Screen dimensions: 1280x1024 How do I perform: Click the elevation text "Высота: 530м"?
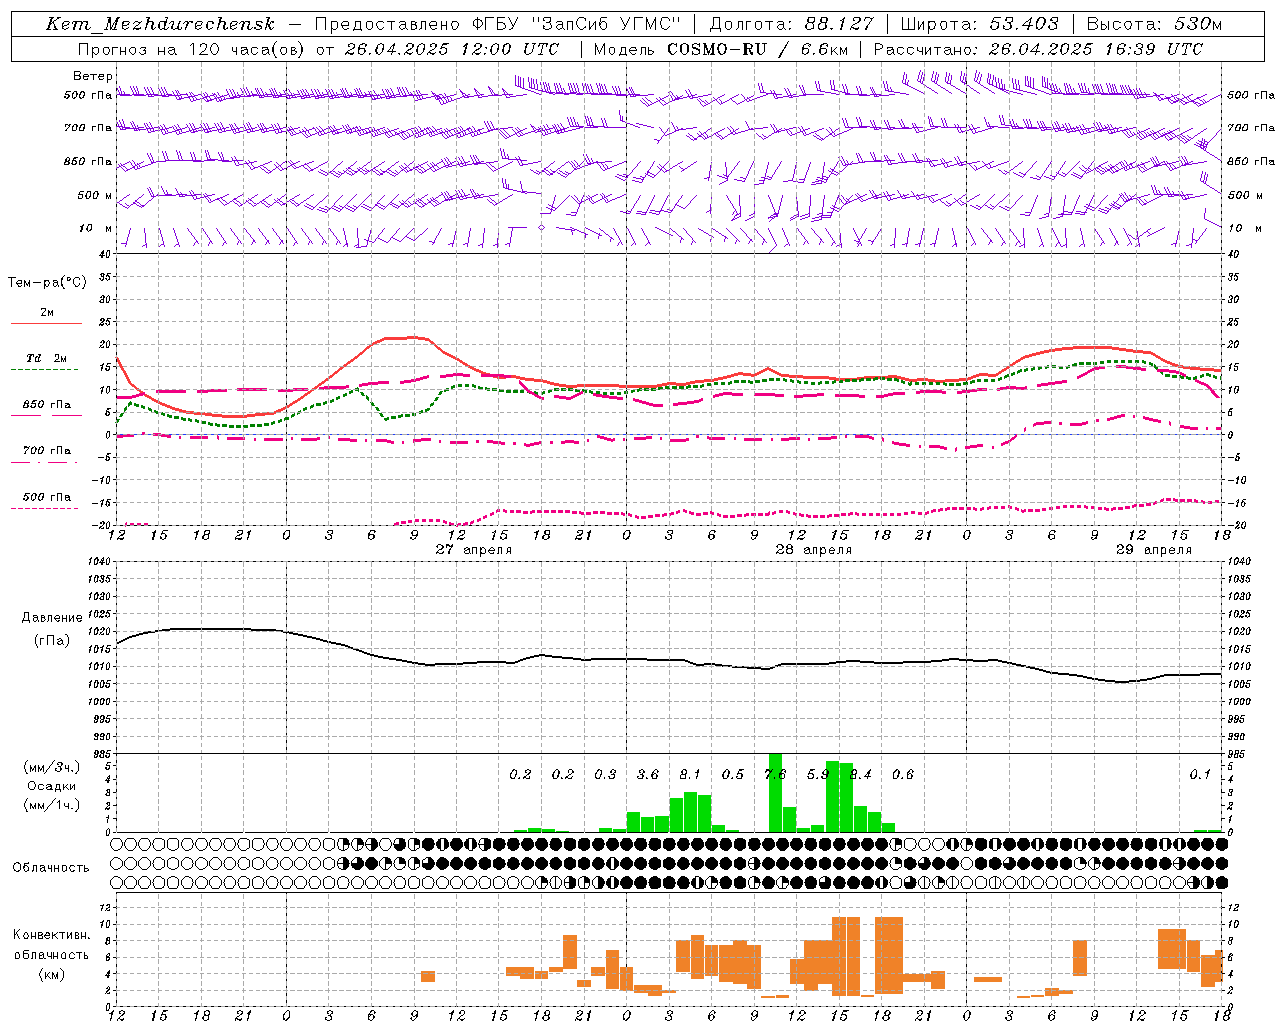click(1154, 24)
